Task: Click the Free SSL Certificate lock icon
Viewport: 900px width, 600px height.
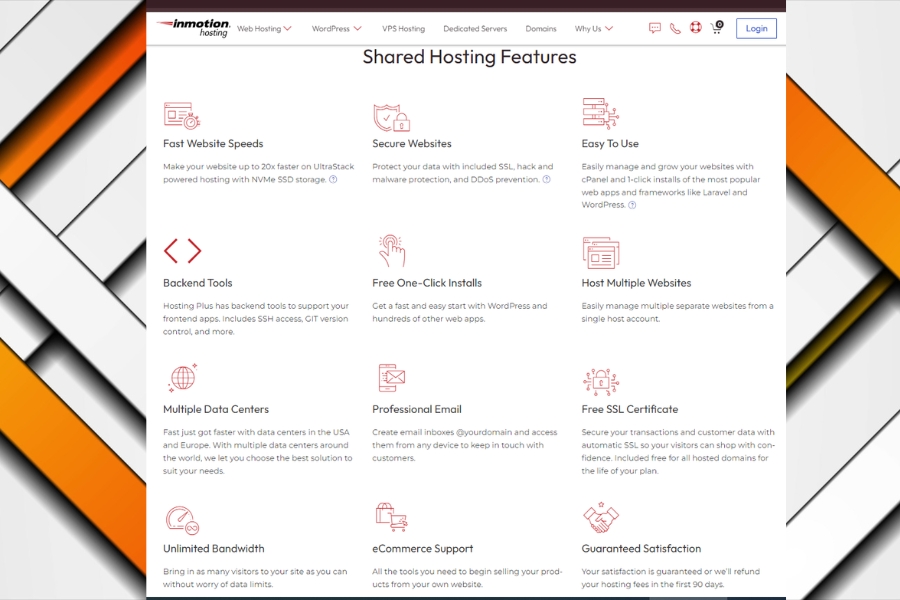Action: tap(601, 381)
